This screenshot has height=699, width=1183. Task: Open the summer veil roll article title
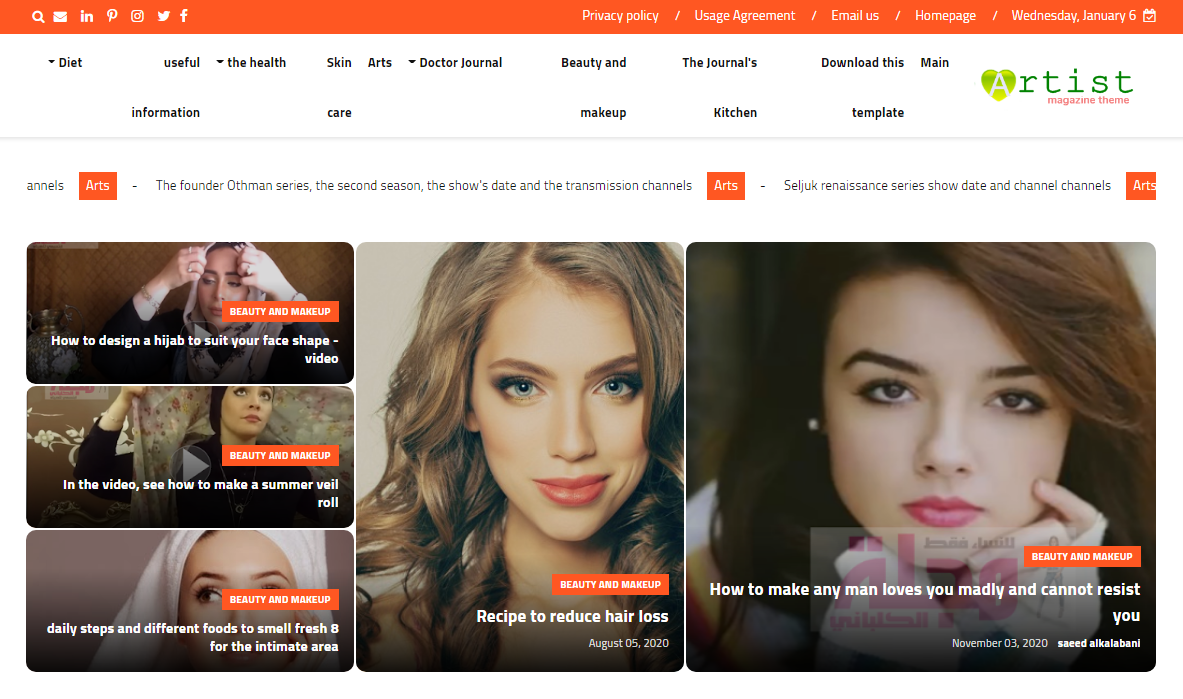coord(201,494)
